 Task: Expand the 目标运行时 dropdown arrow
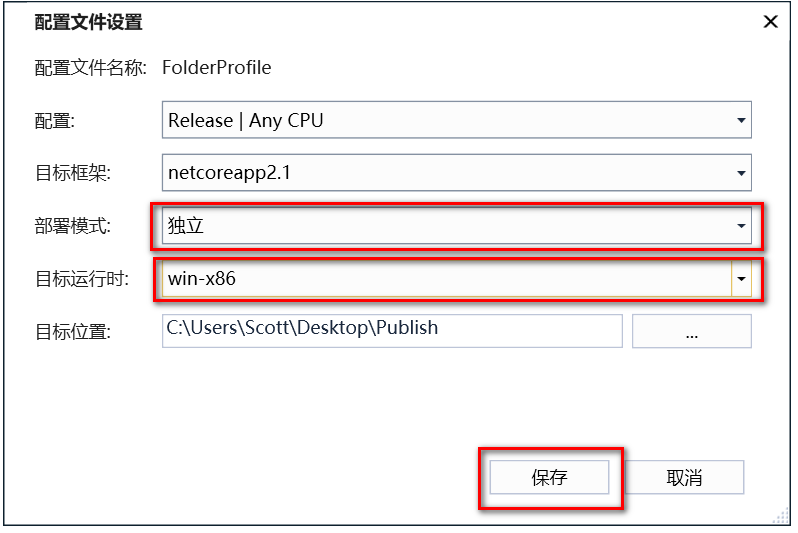click(741, 278)
